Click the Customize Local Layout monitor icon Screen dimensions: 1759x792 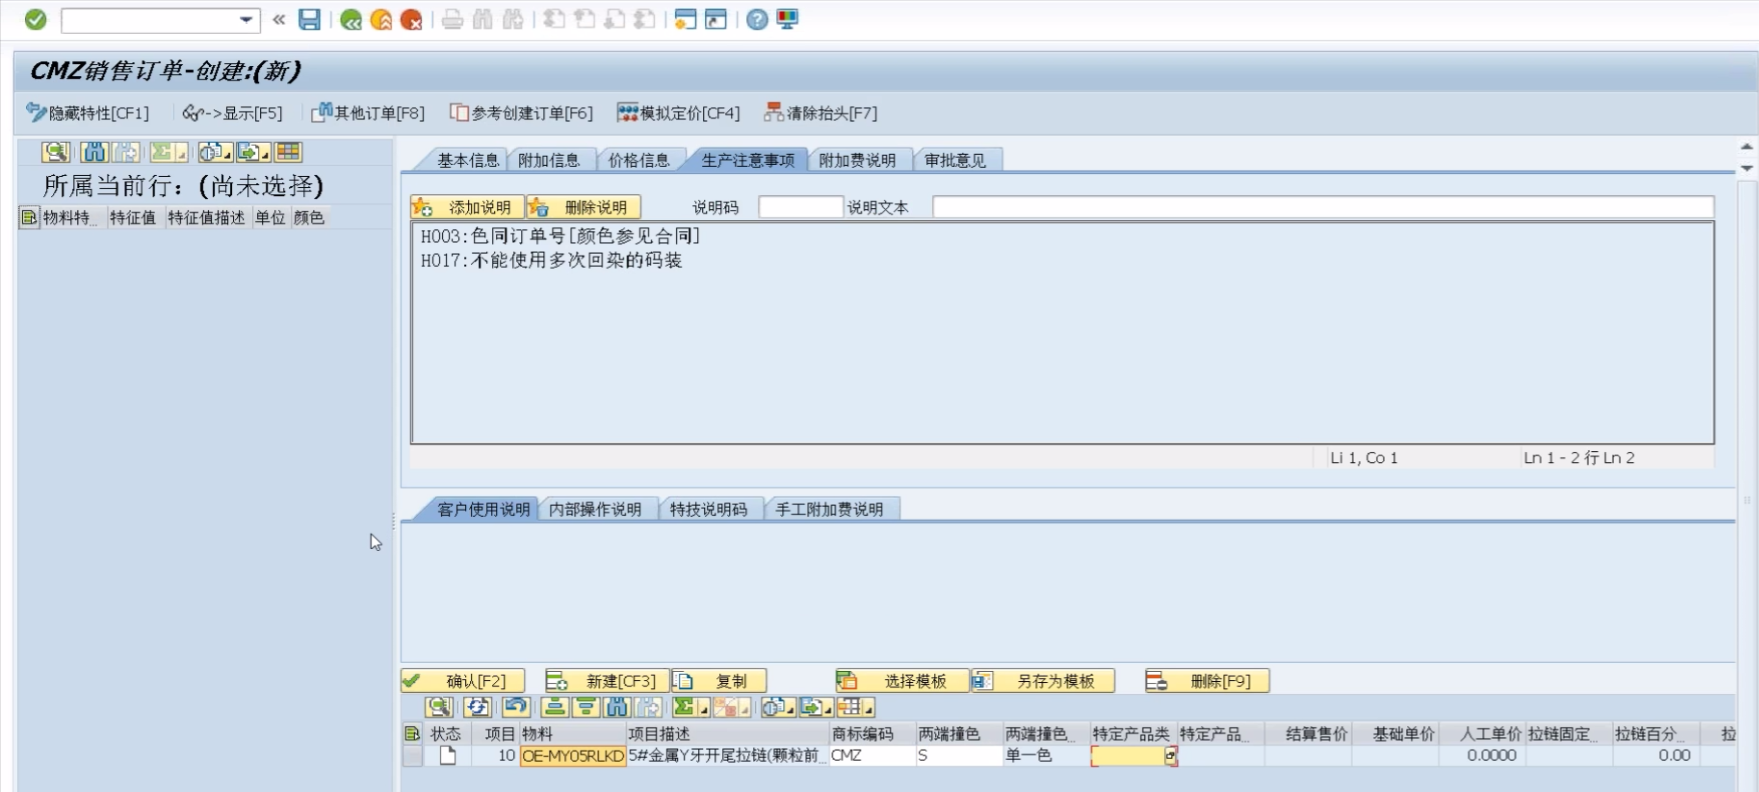coord(788,19)
